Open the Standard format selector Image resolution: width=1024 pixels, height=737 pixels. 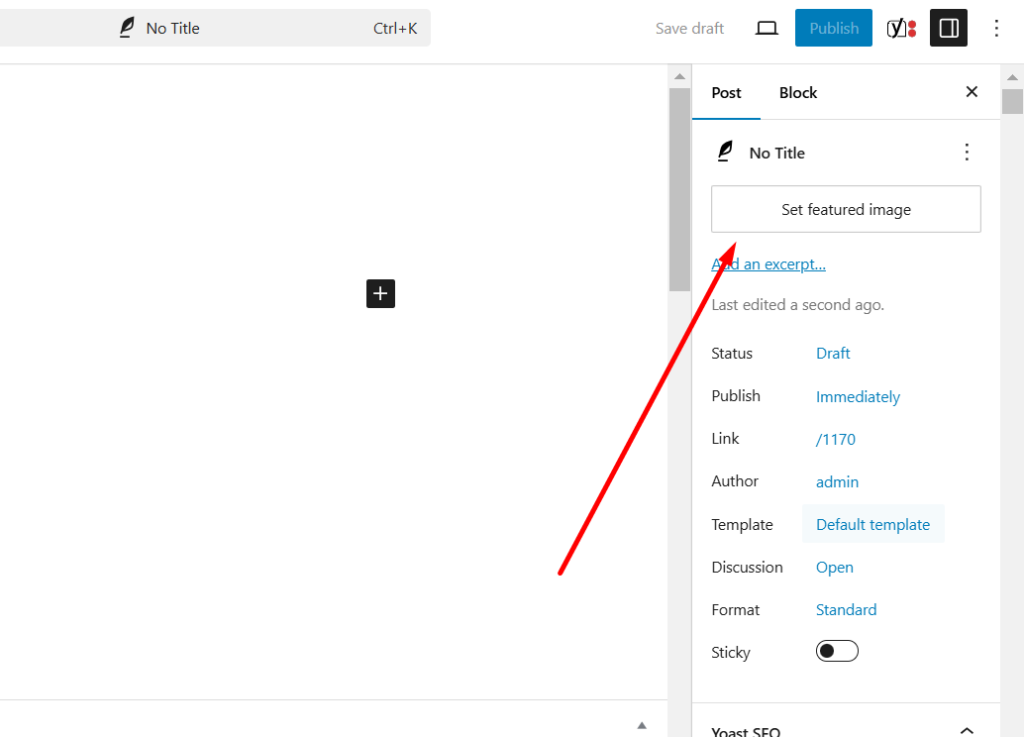coord(846,610)
